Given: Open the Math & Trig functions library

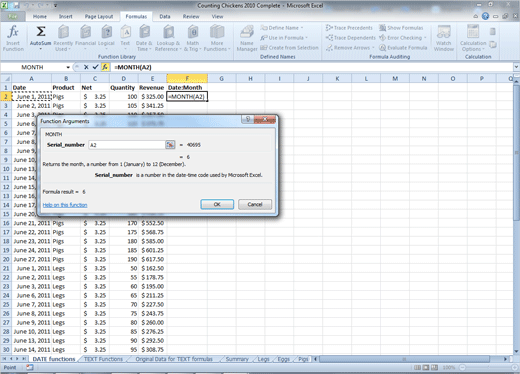Looking at the screenshot, I should [193, 38].
